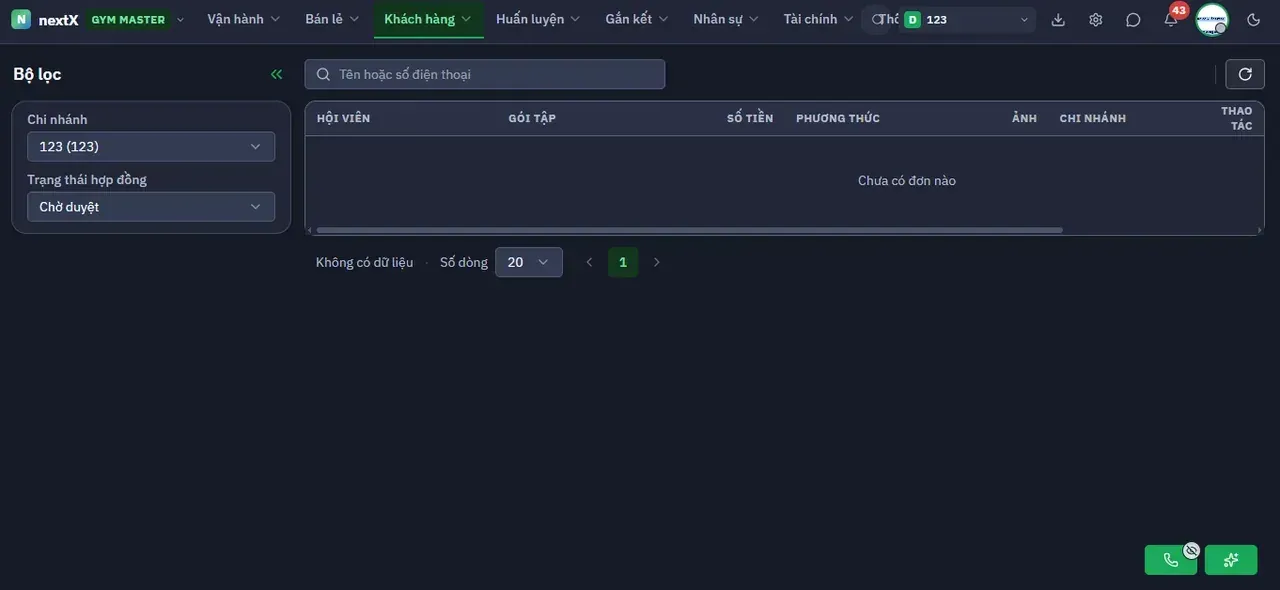Click the refresh icon above the table
Image resolution: width=1280 pixels, height=590 pixels.
pos(1245,74)
